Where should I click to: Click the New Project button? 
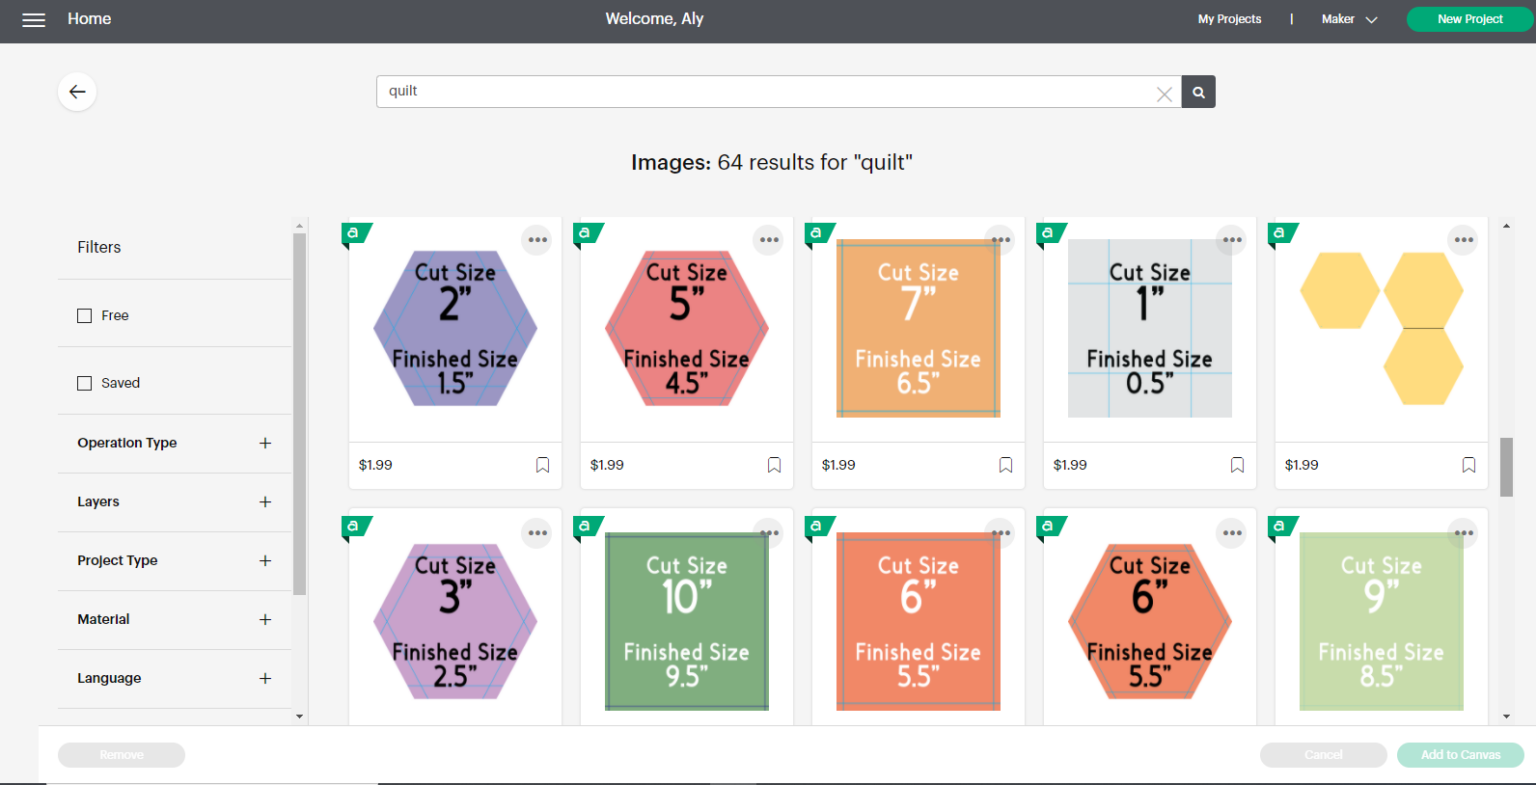pos(1469,19)
